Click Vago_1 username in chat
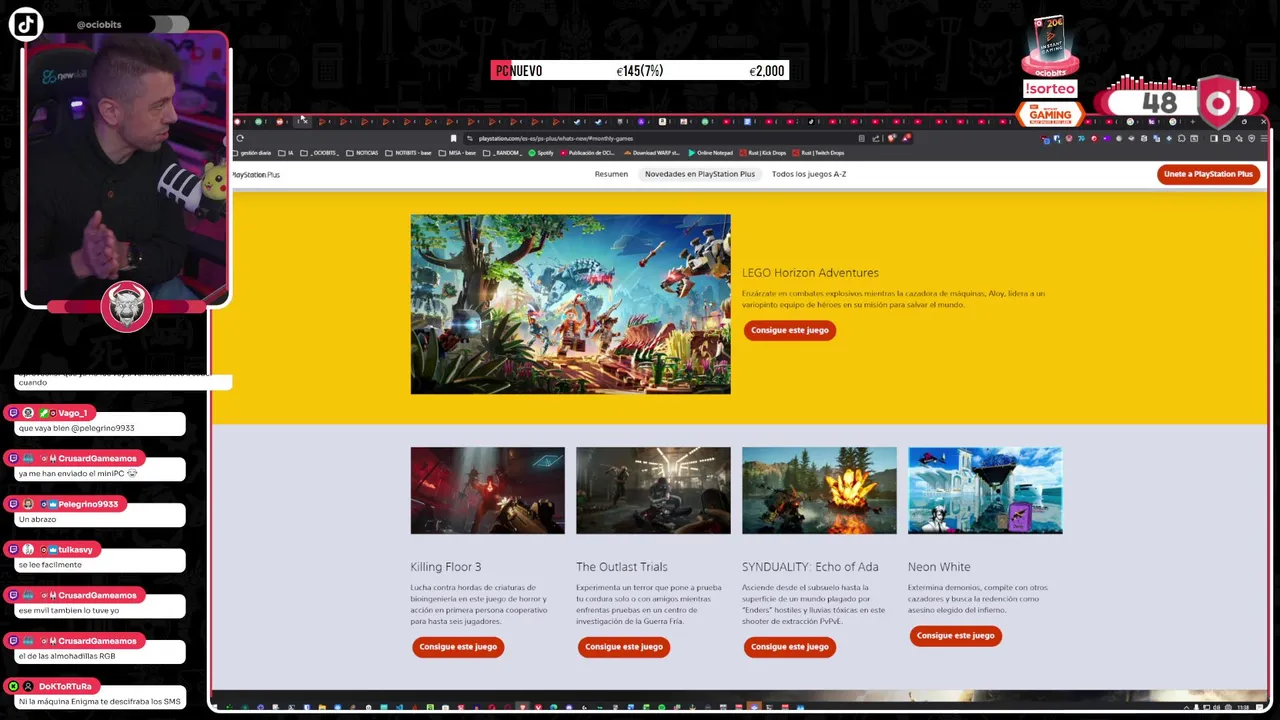Screen dimensions: 1280x720 pos(72,413)
